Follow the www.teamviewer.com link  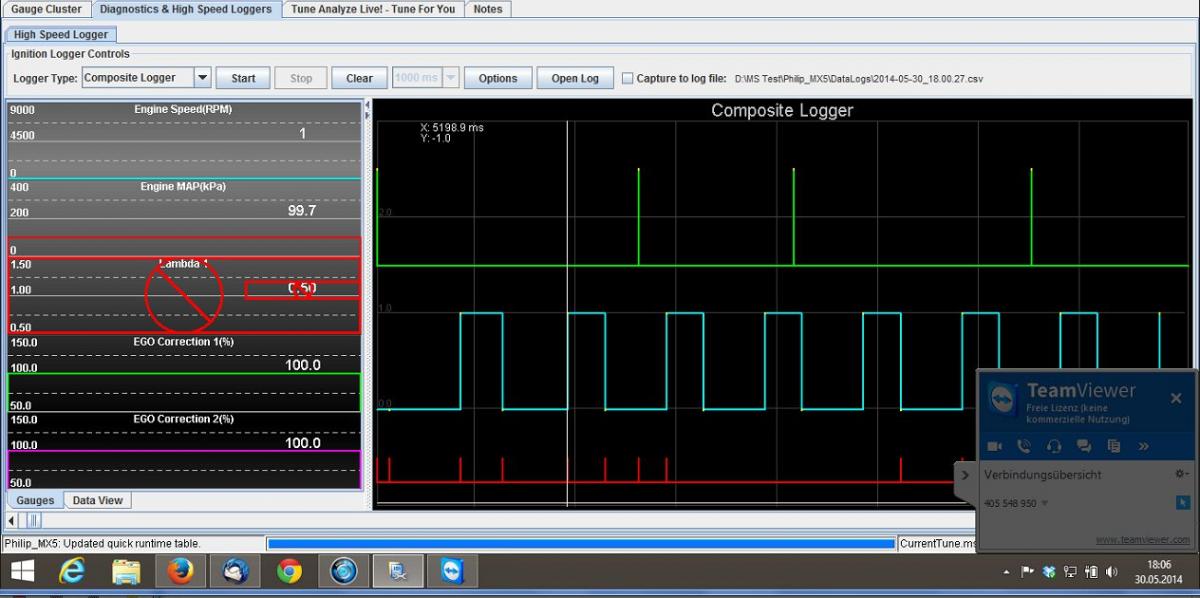point(1142,540)
